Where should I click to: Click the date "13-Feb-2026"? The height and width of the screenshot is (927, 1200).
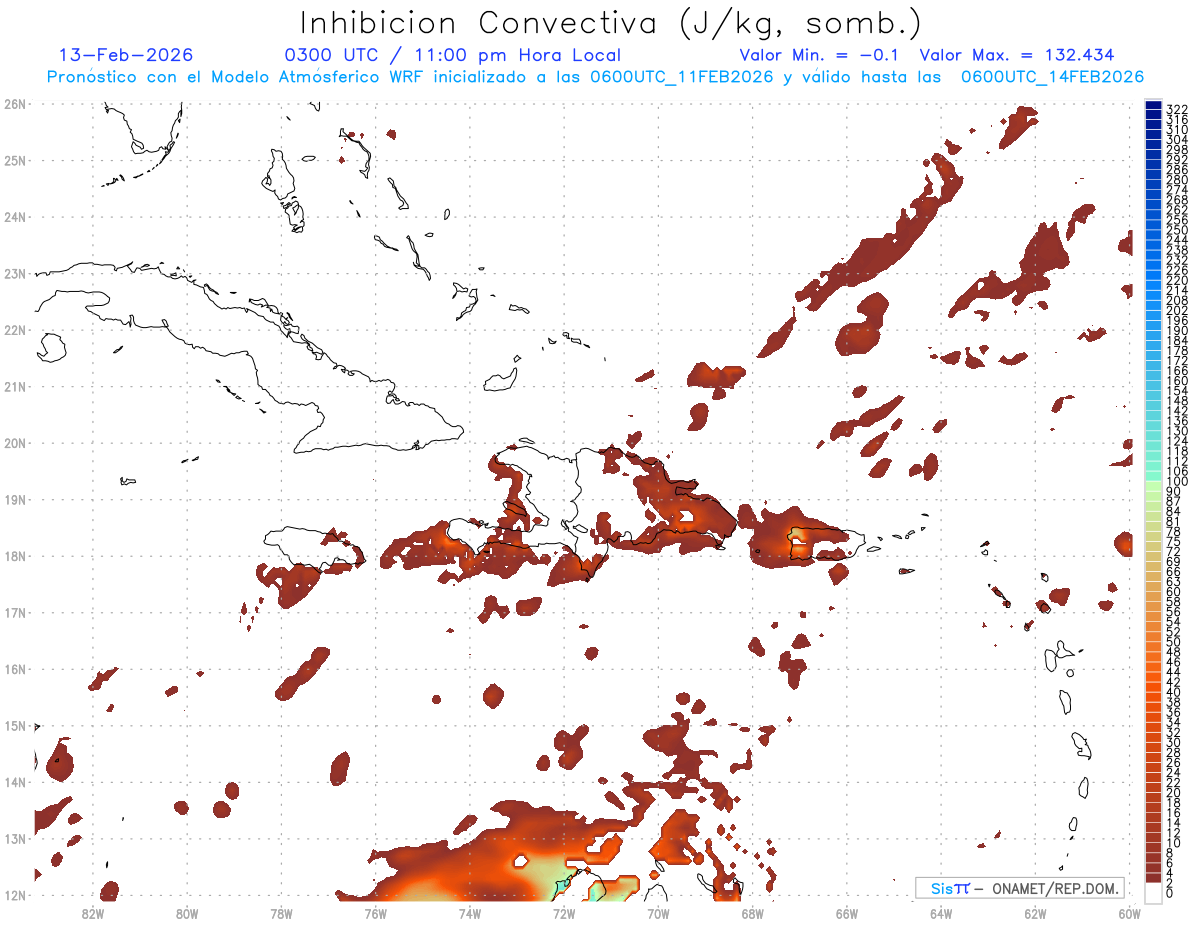(126, 55)
